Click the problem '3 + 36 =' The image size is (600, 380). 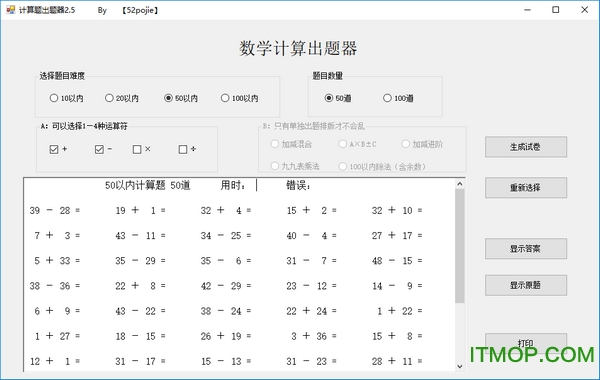pyautogui.click(x=313, y=336)
